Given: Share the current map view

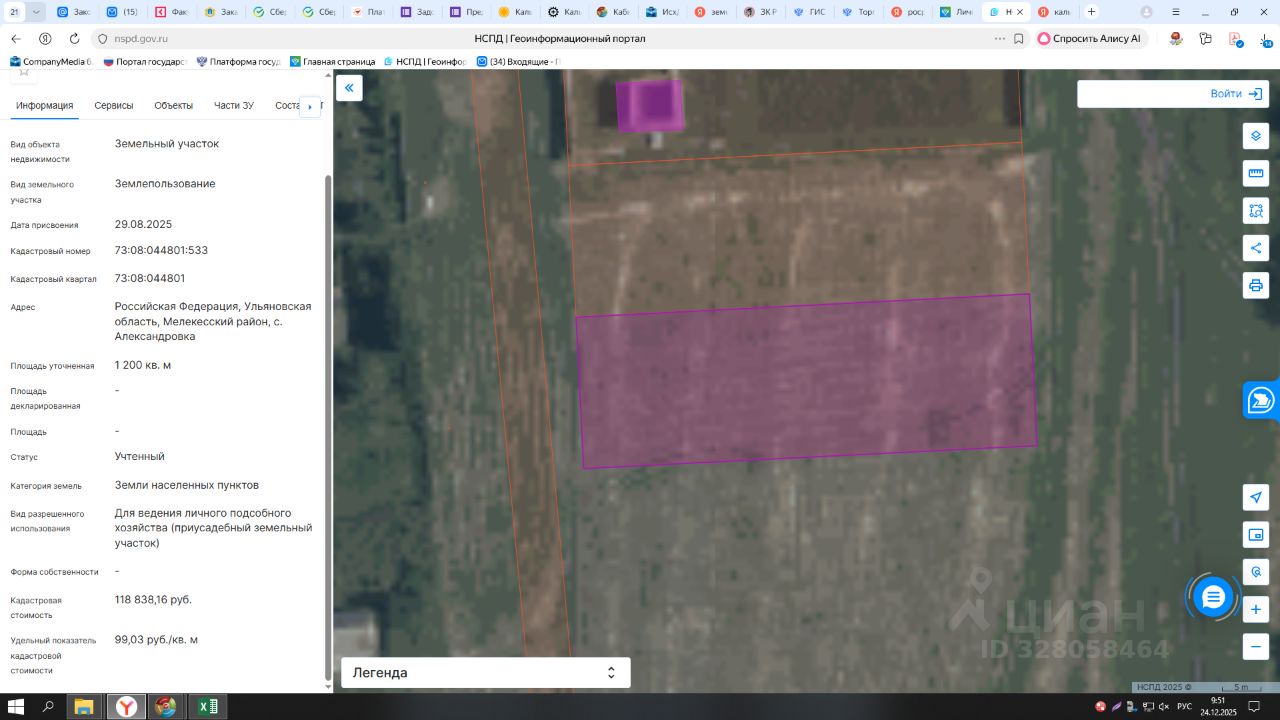Looking at the screenshot, I should tap(1256, 248).
